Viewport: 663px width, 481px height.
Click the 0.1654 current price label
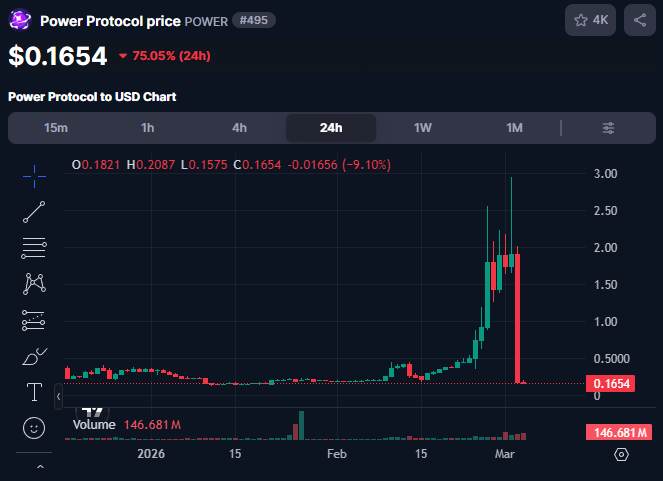611,384
